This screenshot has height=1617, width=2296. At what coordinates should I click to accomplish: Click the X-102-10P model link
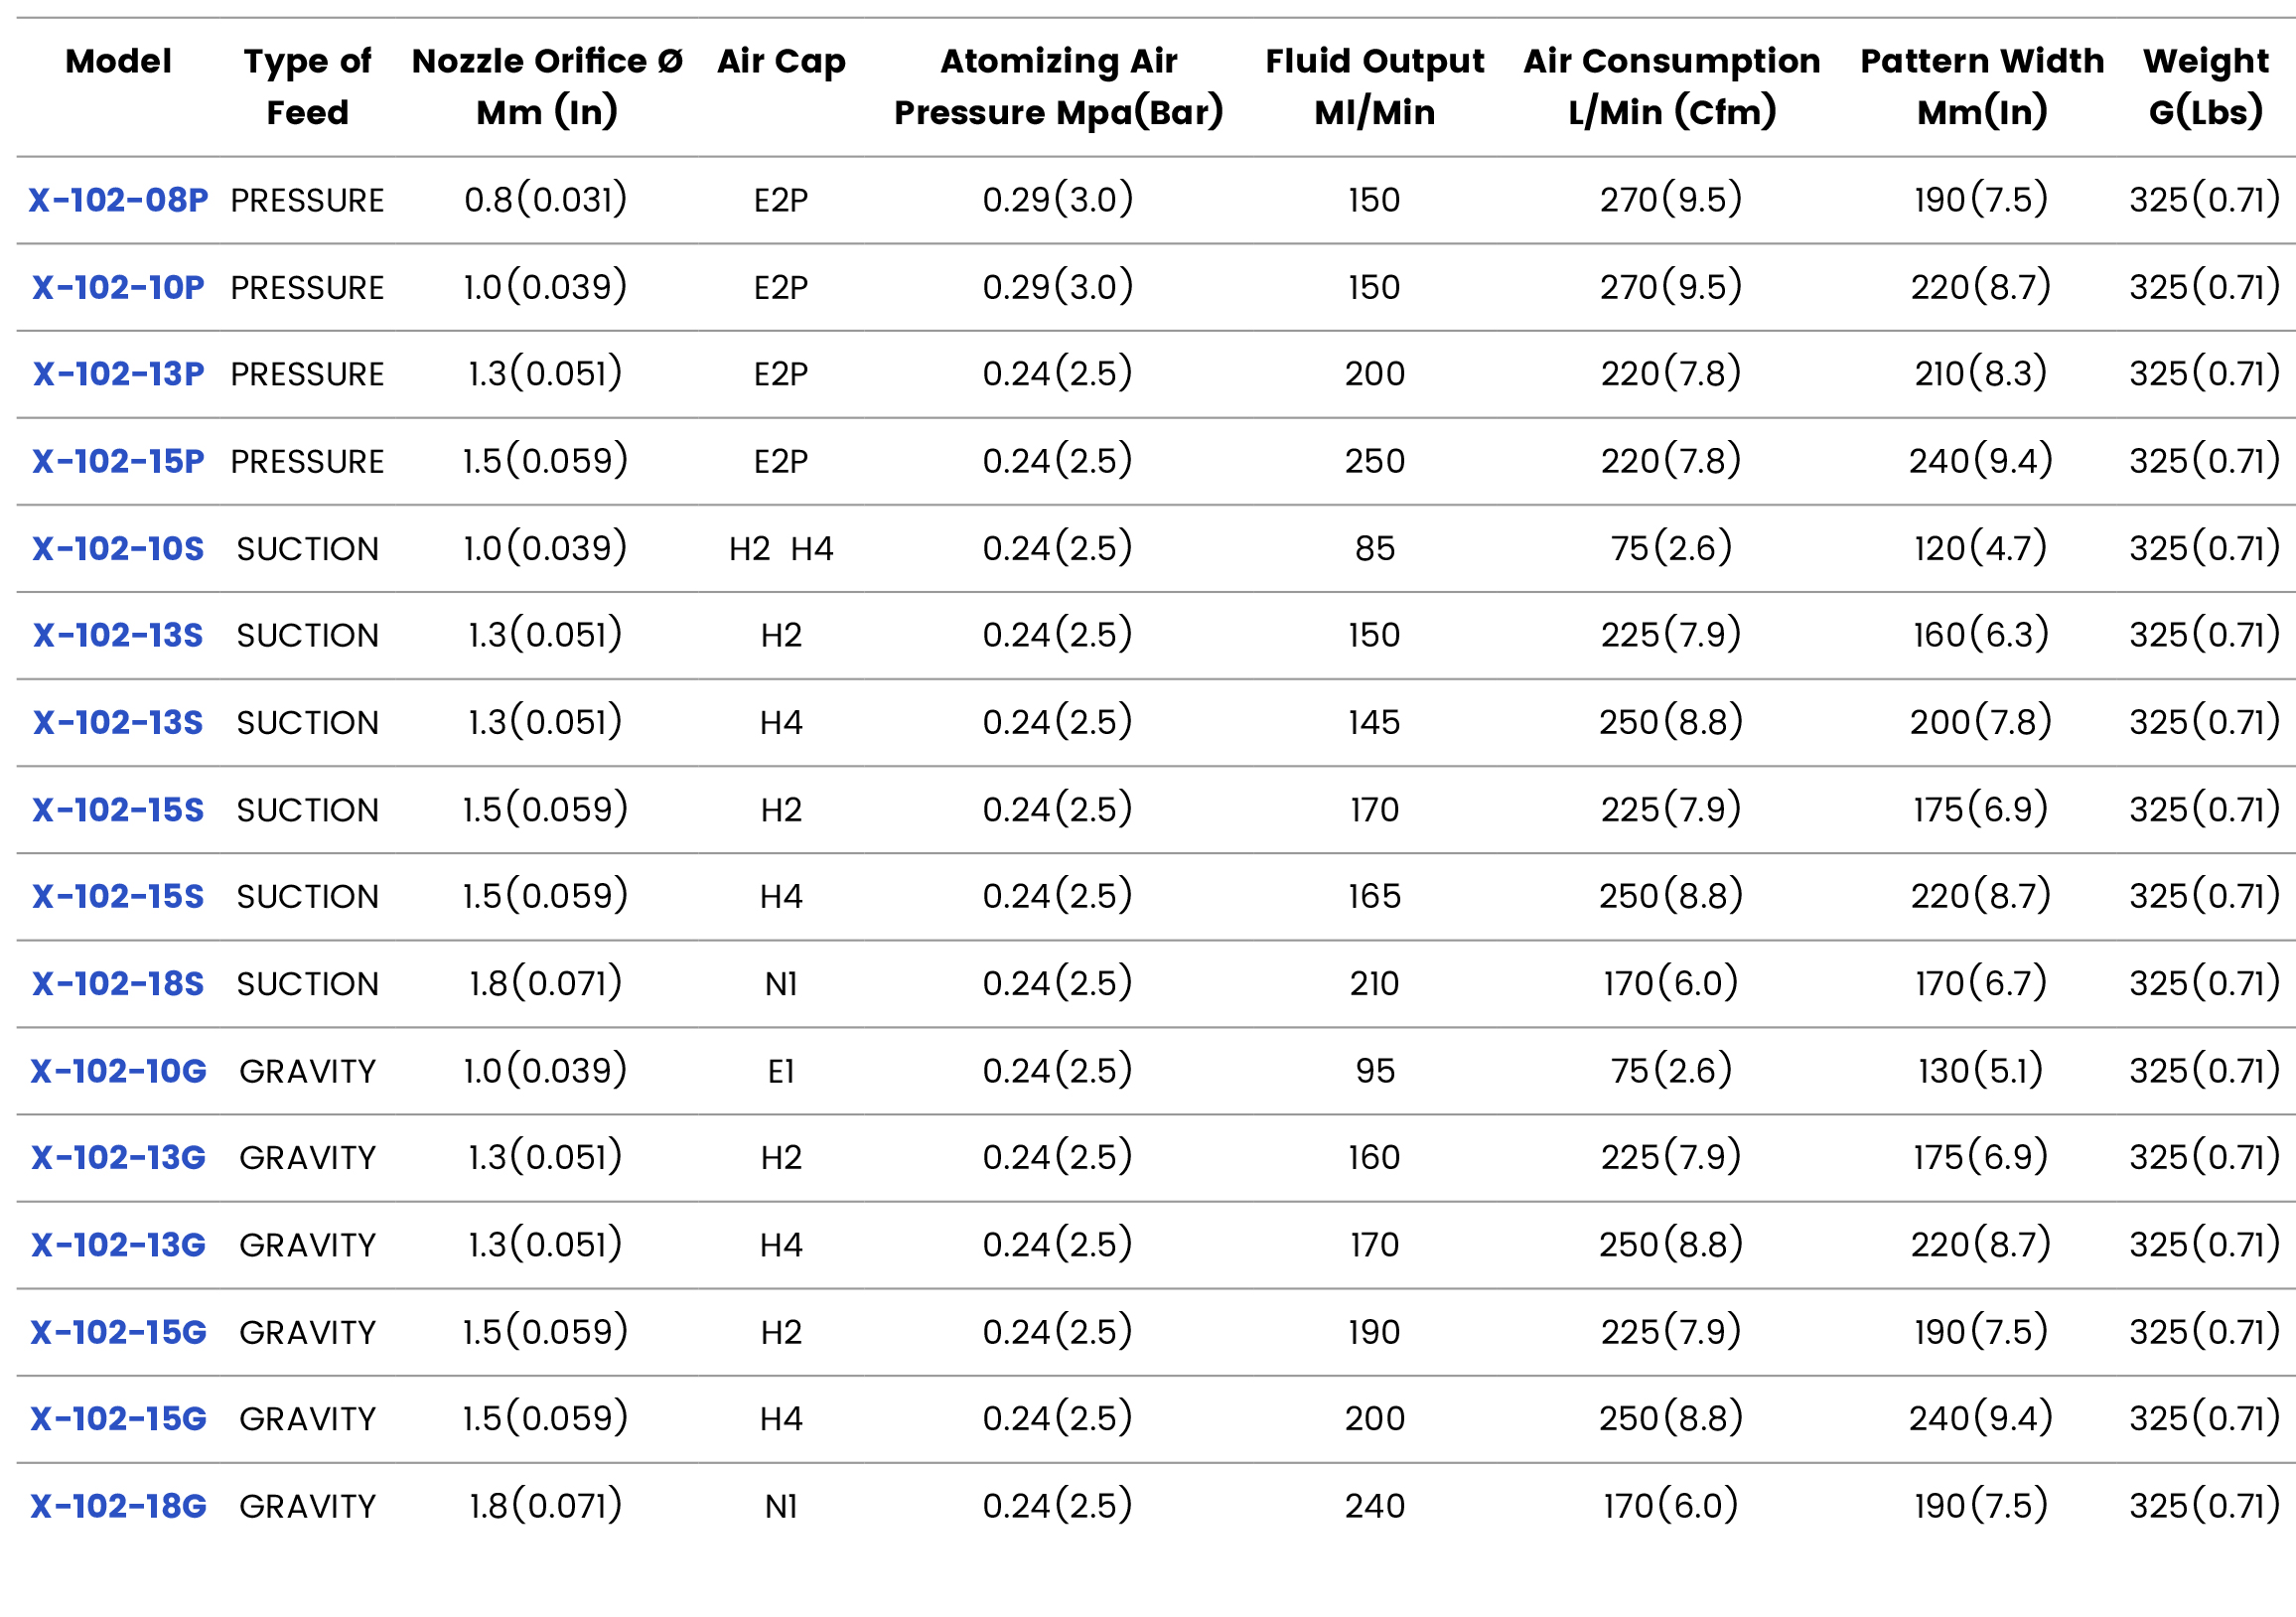pos(118,288)
